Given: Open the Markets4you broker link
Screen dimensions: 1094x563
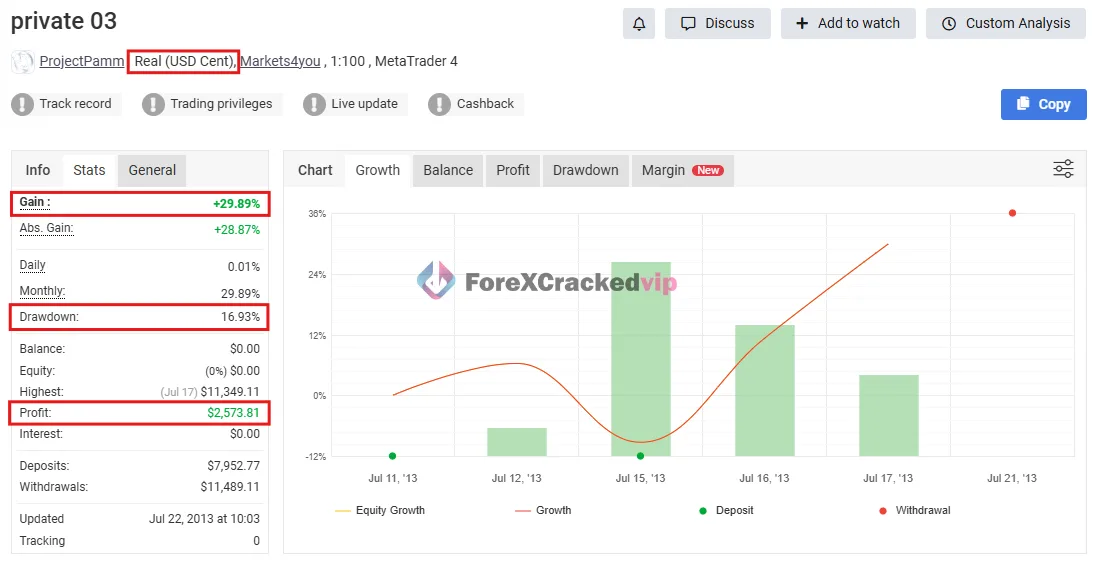Looking at the screenshot, I should pyautogui.click(x=280, y=61).
